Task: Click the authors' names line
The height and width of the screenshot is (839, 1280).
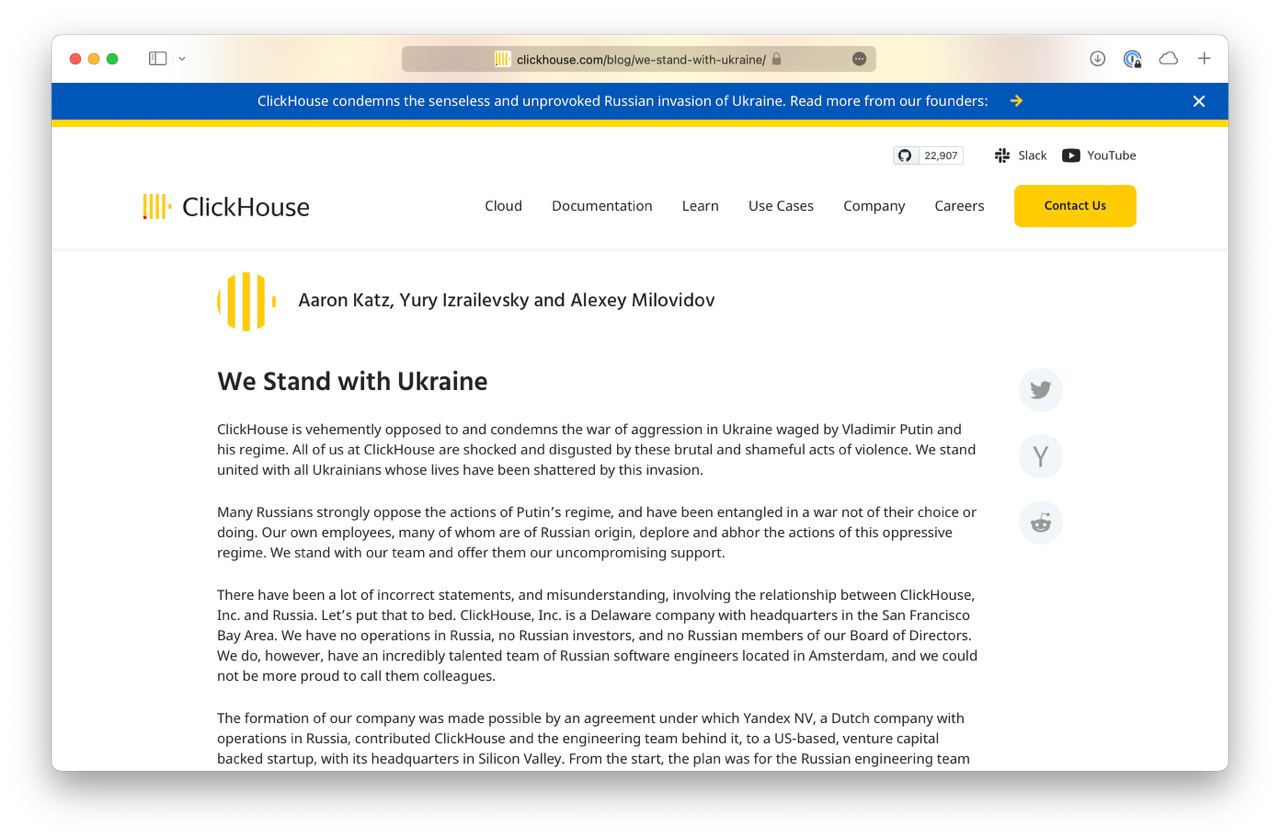Action: tap(506, 300)
